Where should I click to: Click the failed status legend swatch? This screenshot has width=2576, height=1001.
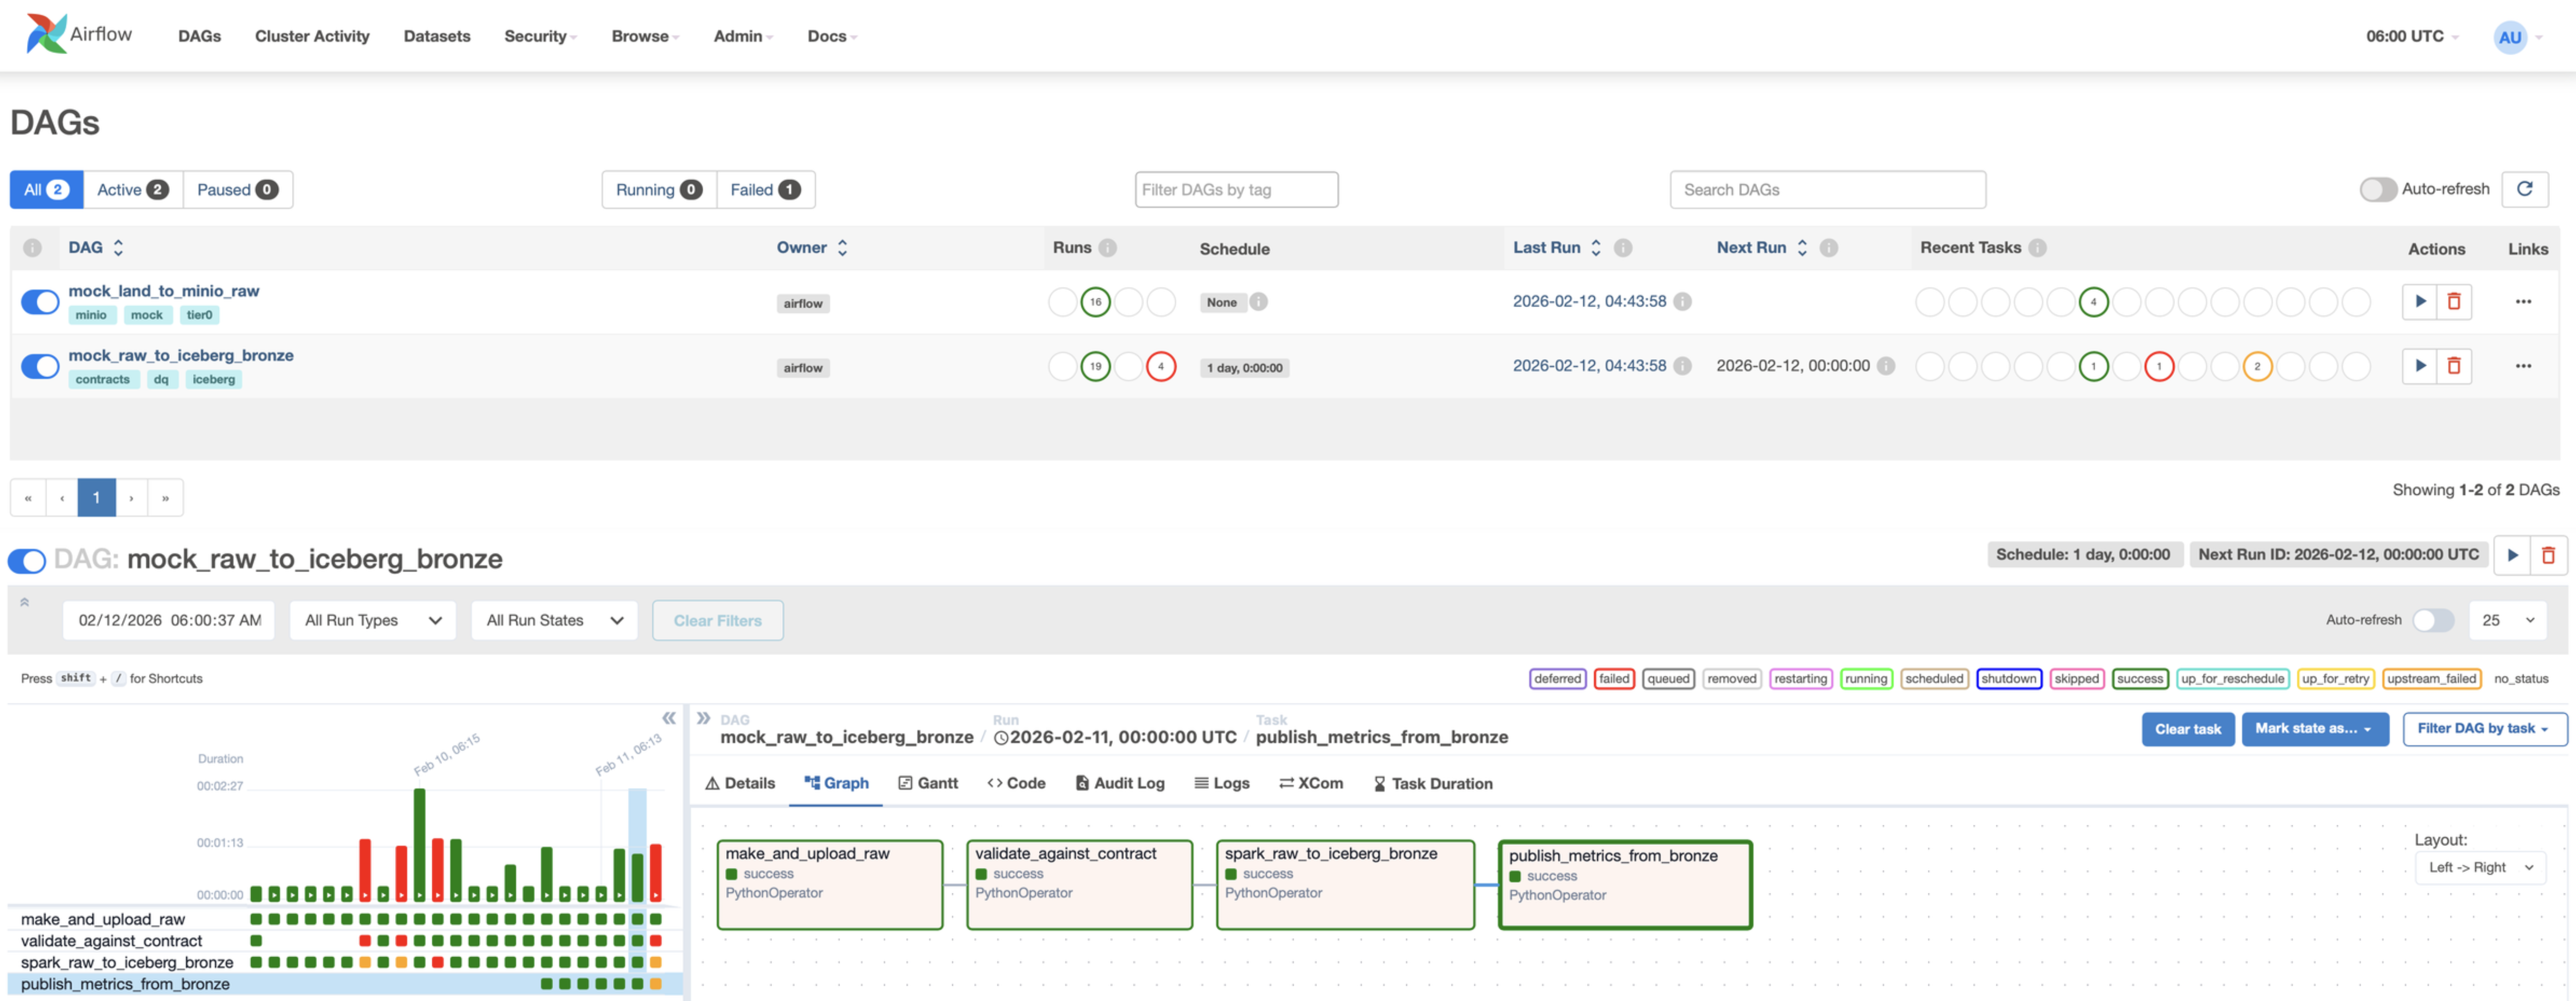pyautogui.click(x=1613, y=678)
